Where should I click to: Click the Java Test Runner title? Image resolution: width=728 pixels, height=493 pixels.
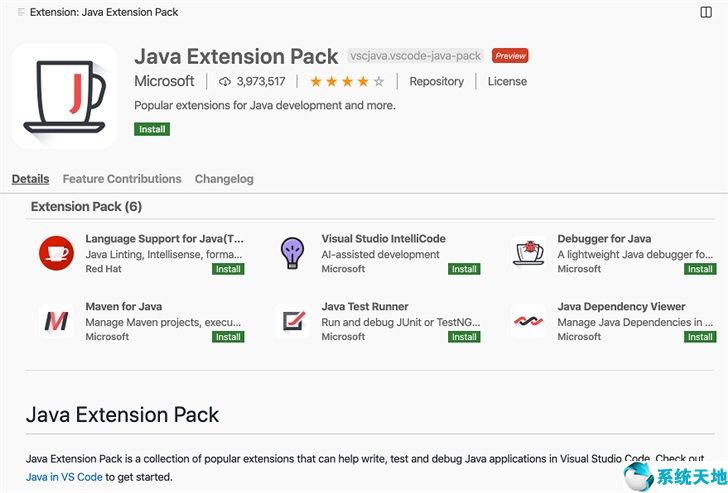(365, 306)
